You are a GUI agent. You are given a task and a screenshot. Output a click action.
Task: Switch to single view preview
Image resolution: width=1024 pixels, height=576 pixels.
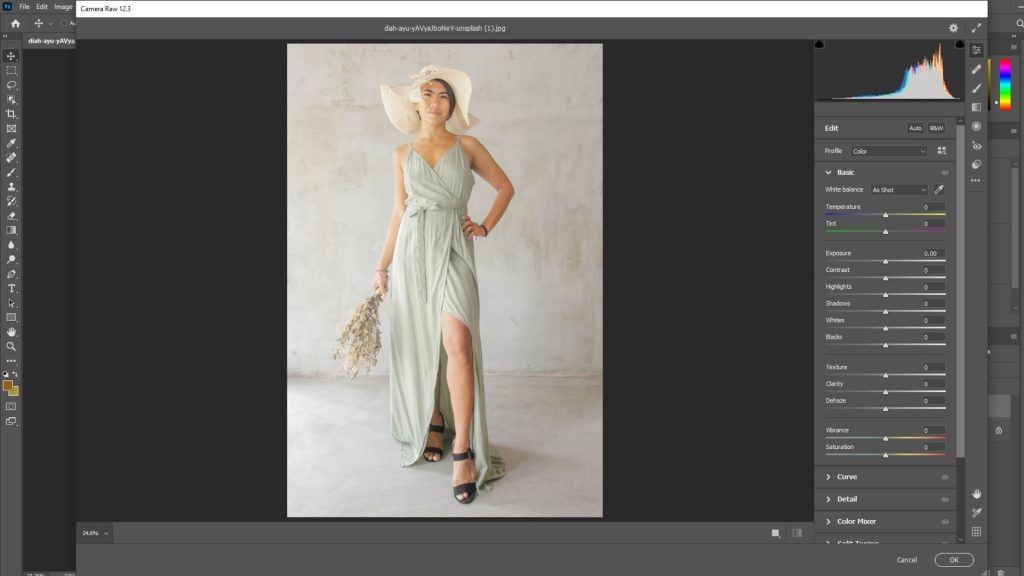[776, 533]
